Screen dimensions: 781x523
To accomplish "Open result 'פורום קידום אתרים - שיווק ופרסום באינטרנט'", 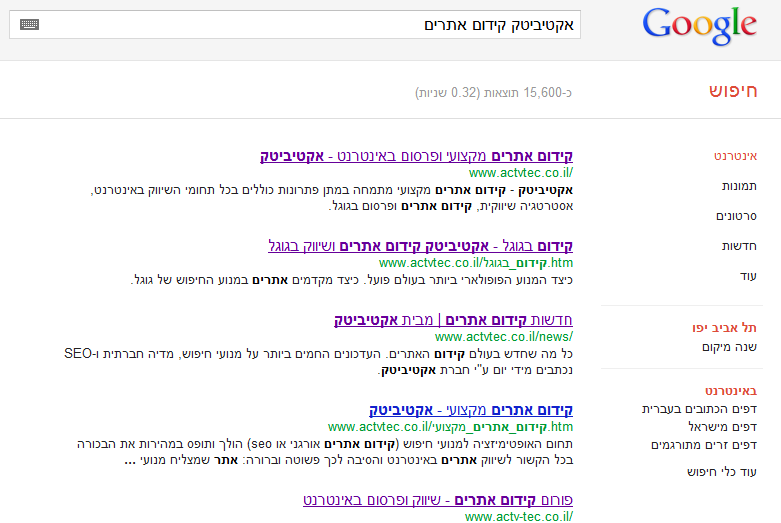I will [x=438, y=500].
